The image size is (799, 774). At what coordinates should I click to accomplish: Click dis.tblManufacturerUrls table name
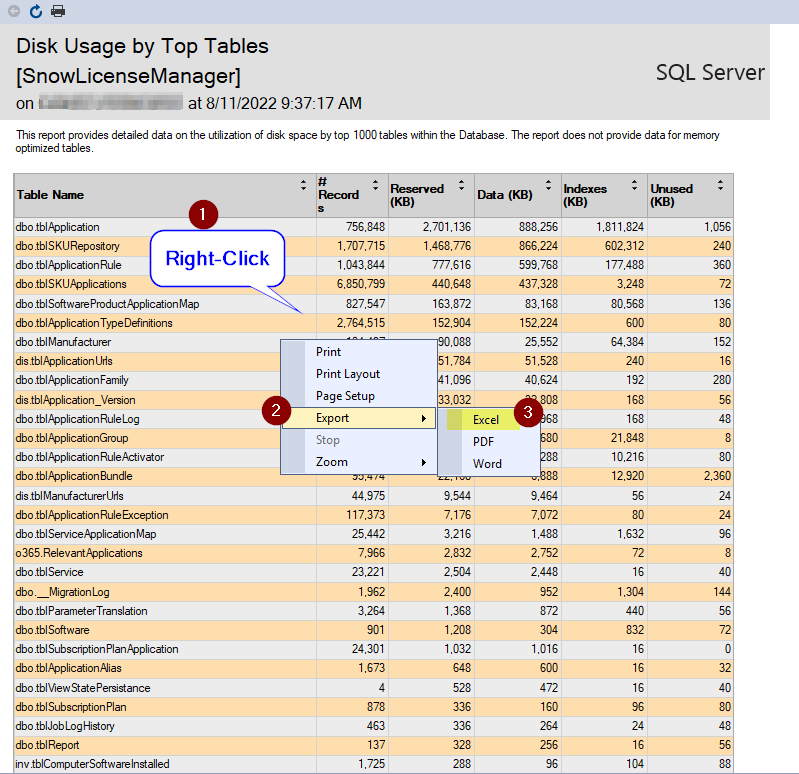pos(69,496)
